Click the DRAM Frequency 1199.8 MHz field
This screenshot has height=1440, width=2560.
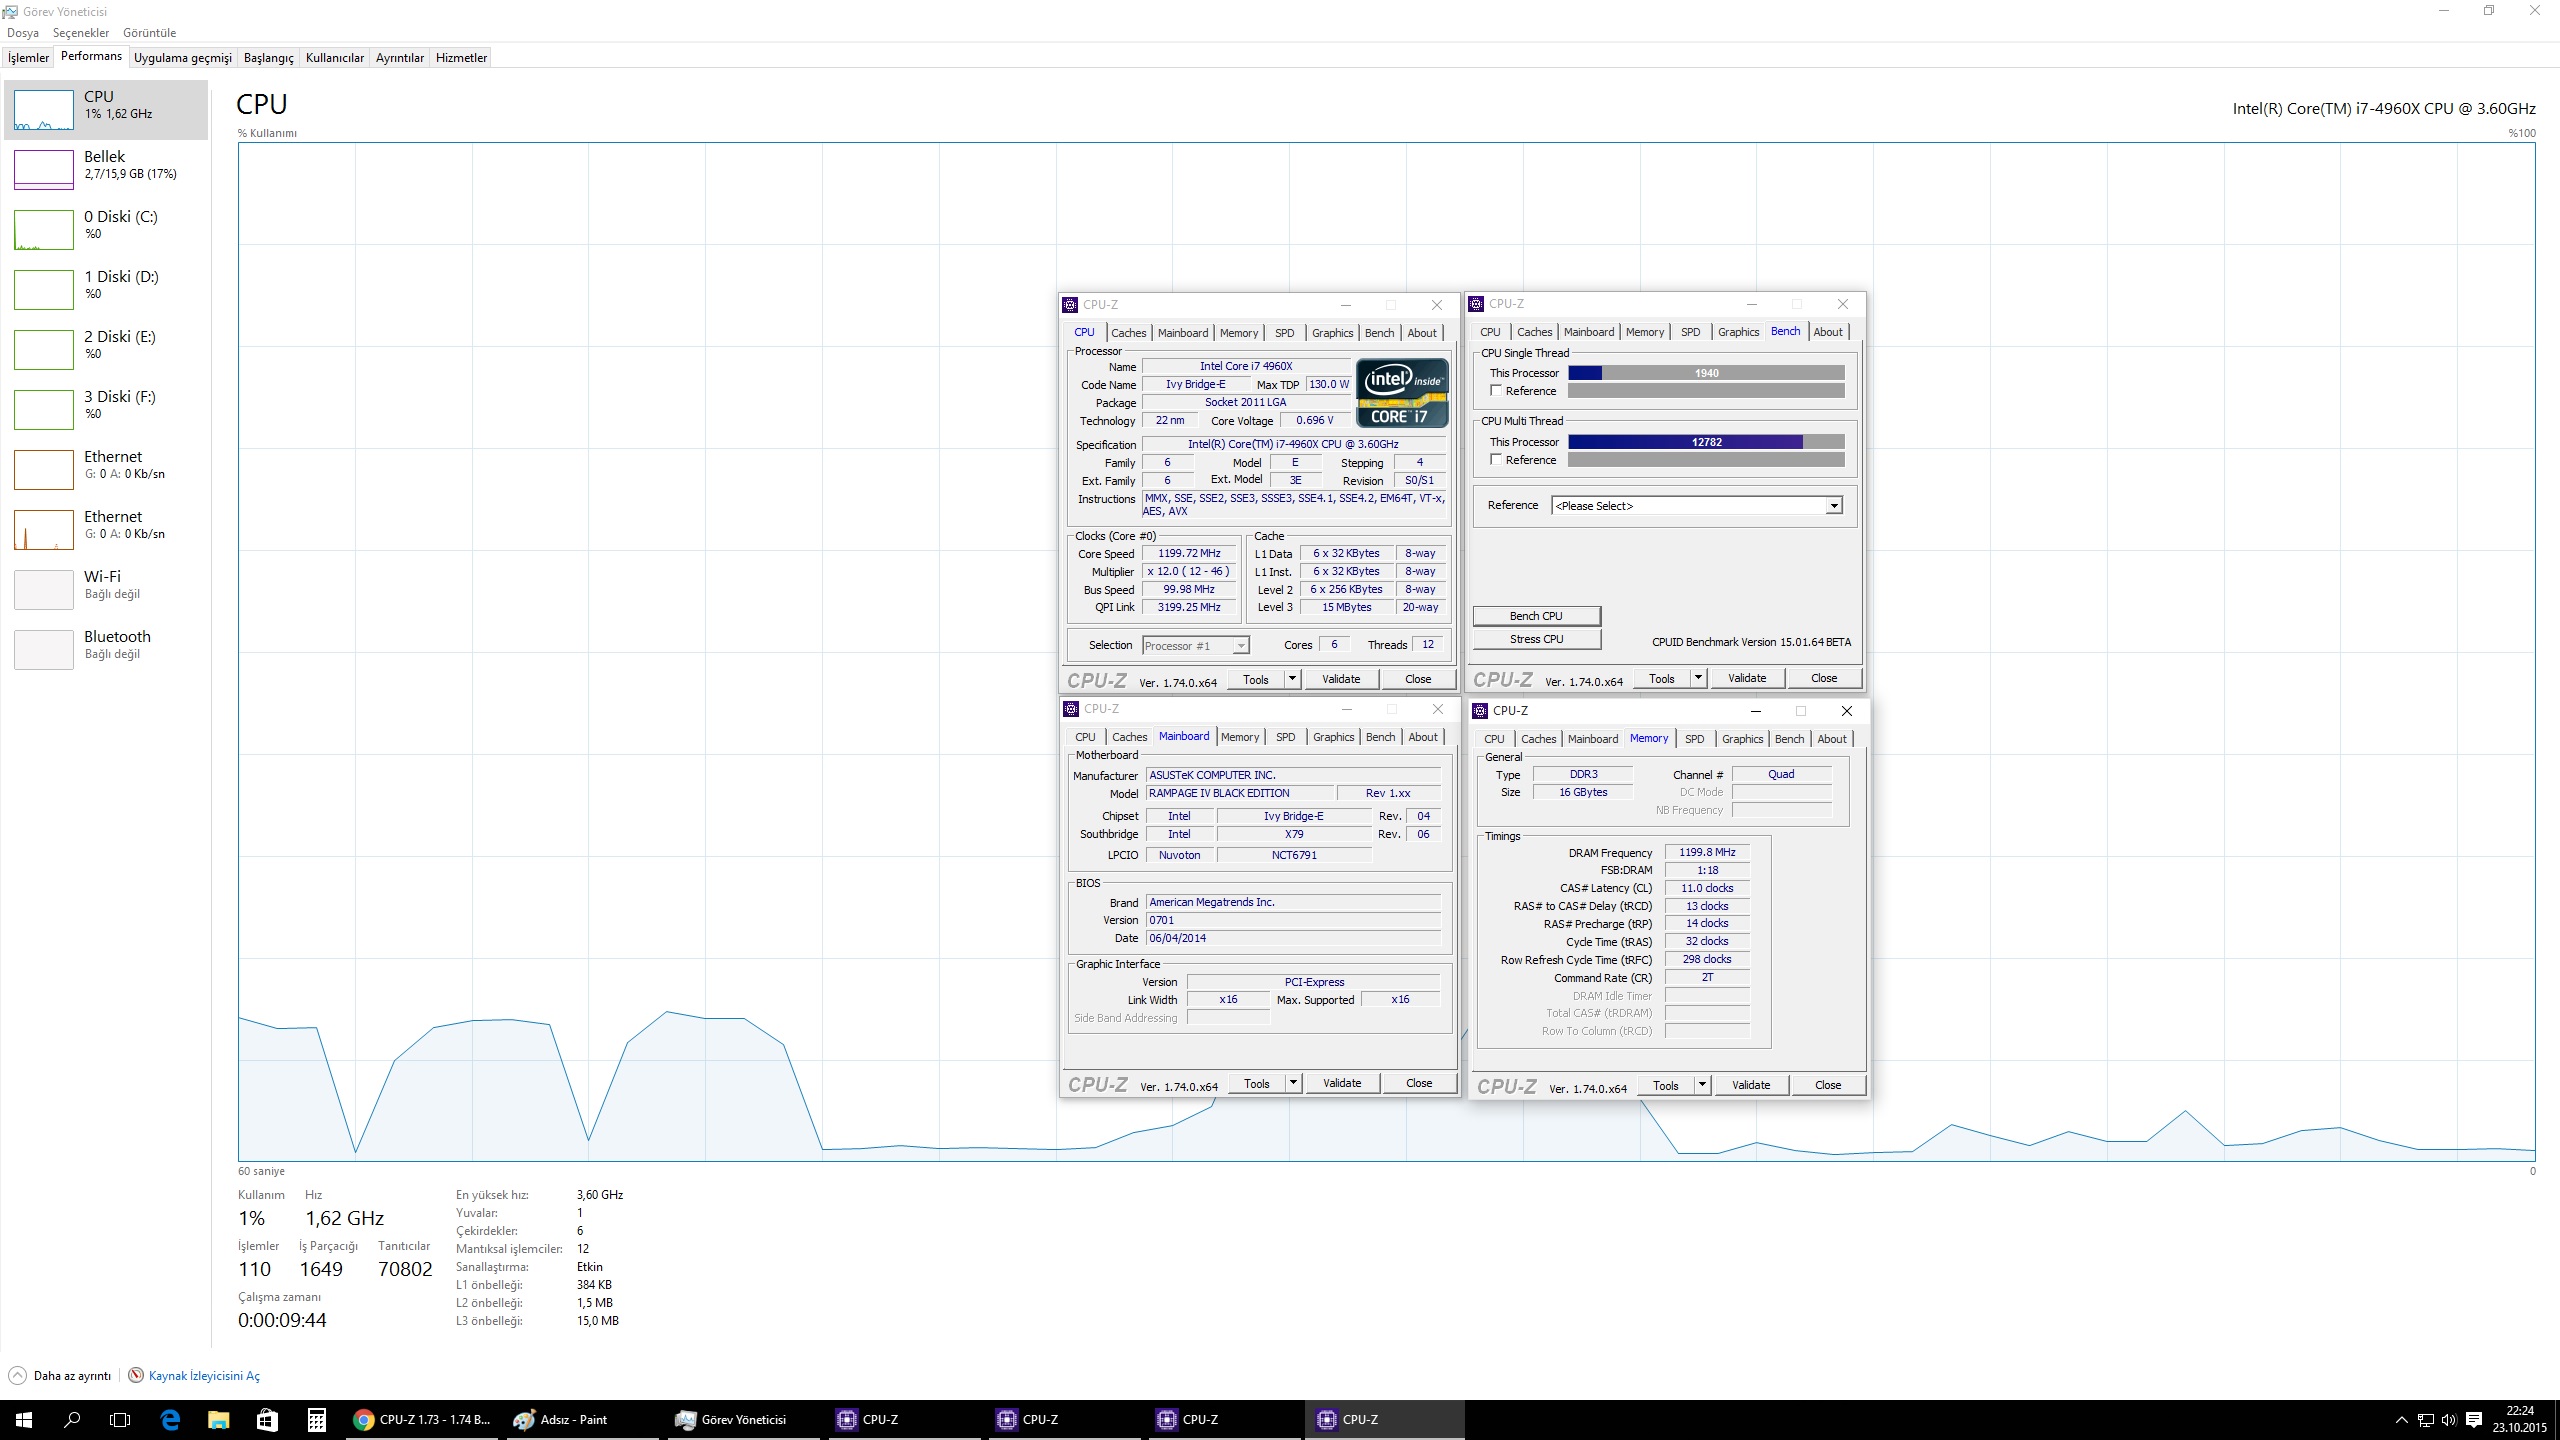1707,852
